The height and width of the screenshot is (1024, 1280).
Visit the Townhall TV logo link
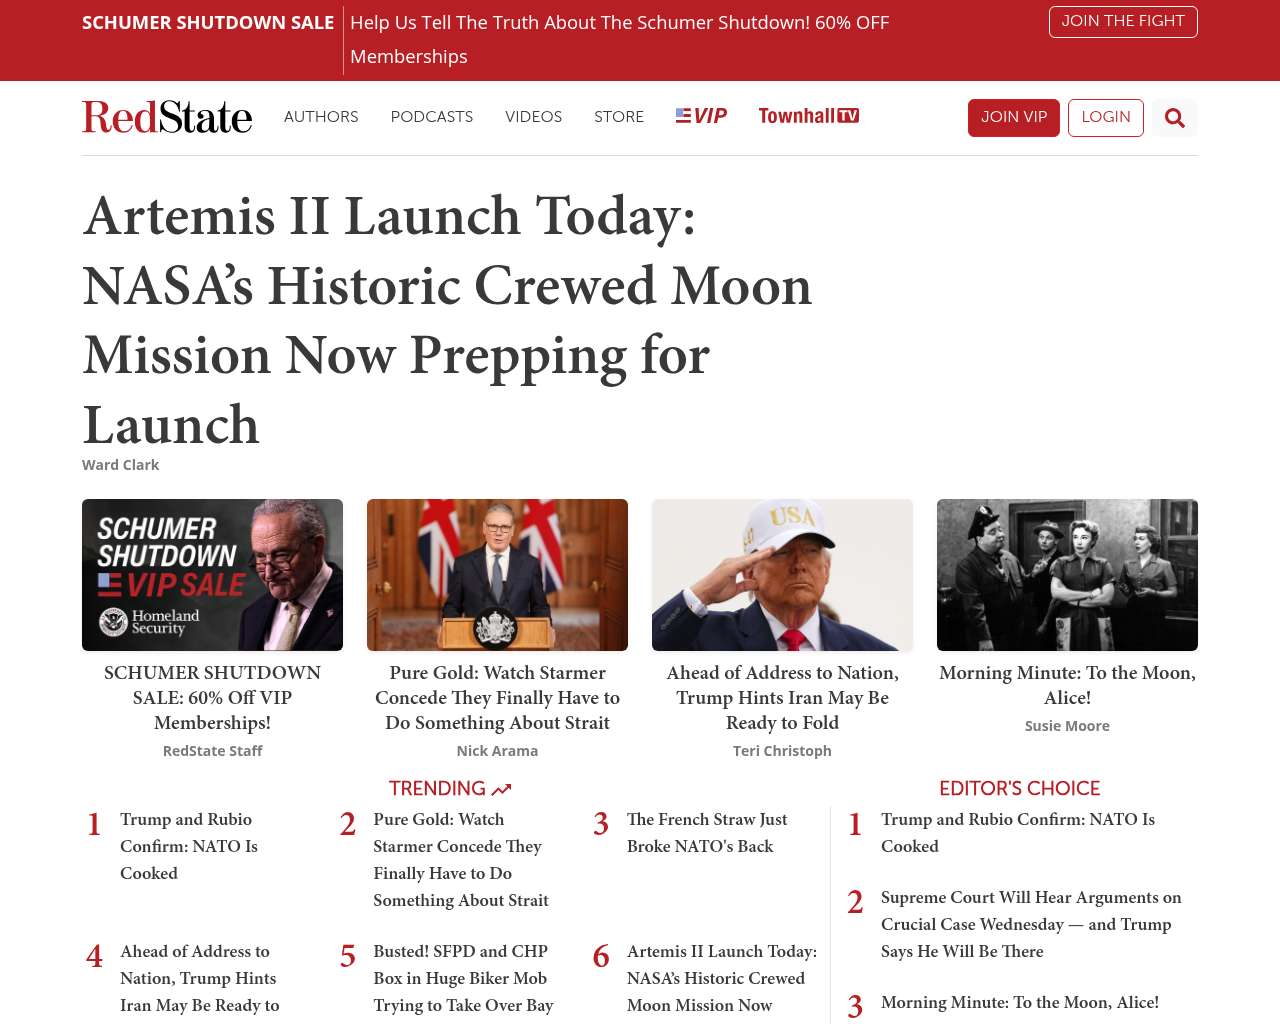(x=808, y=116)
